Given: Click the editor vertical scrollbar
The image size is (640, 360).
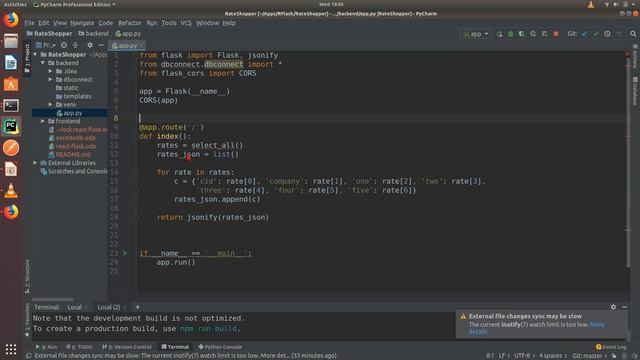Looking at the screenshot, I should tap(628, 159).
